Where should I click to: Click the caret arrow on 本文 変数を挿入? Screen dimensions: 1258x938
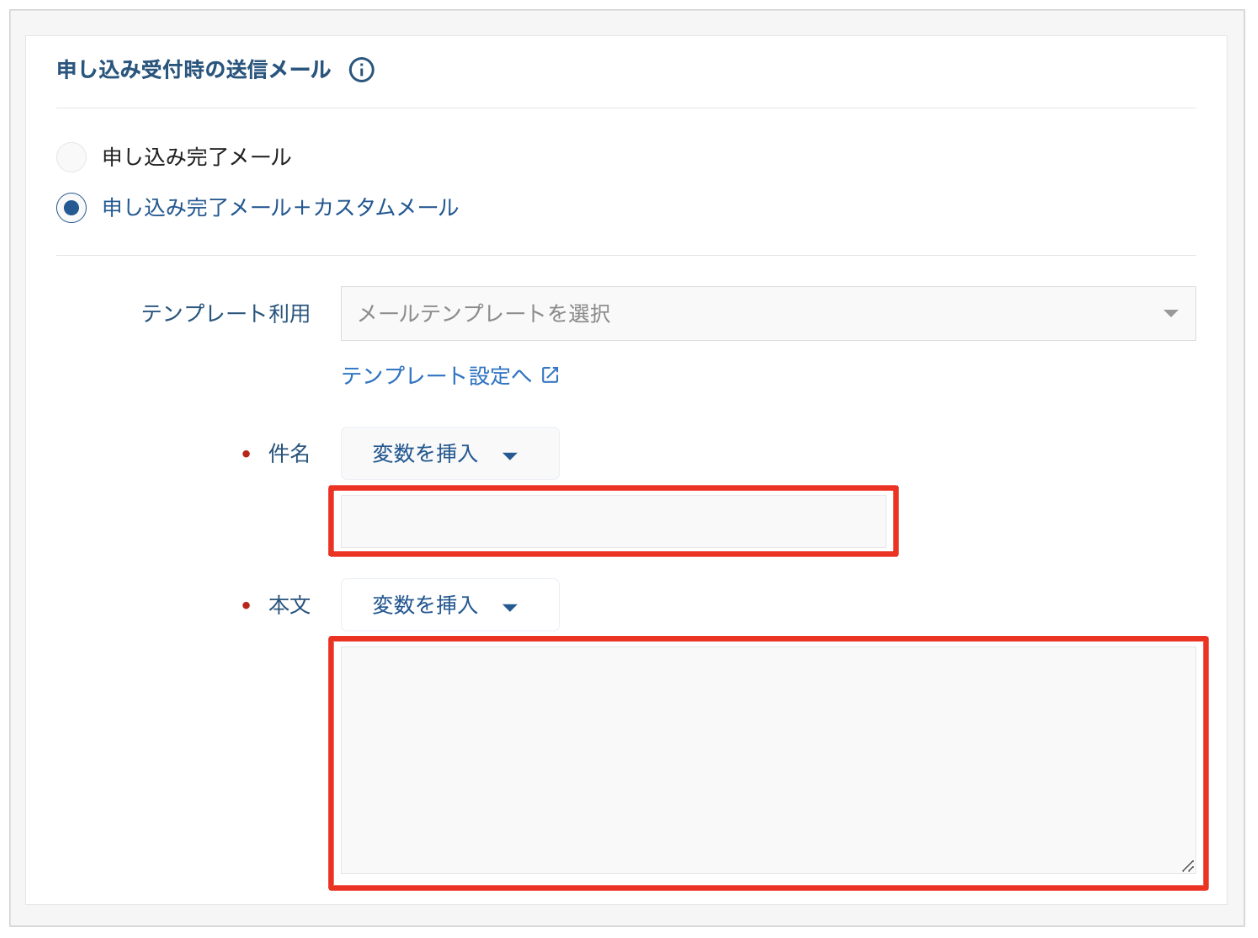pyautogui.click(x=510, y=607)
